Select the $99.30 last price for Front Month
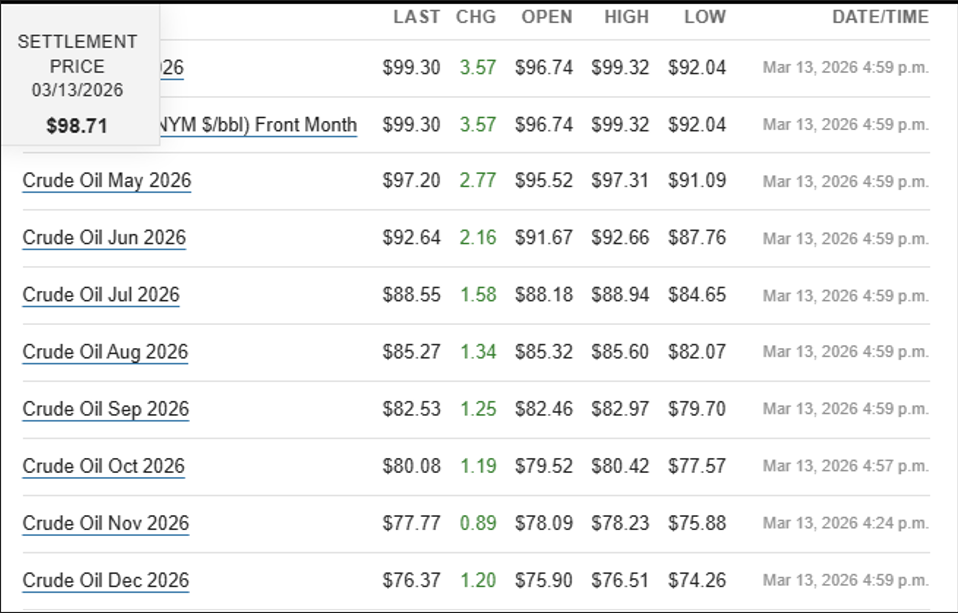Screen dimensions: 958x613 click(410, 125)
